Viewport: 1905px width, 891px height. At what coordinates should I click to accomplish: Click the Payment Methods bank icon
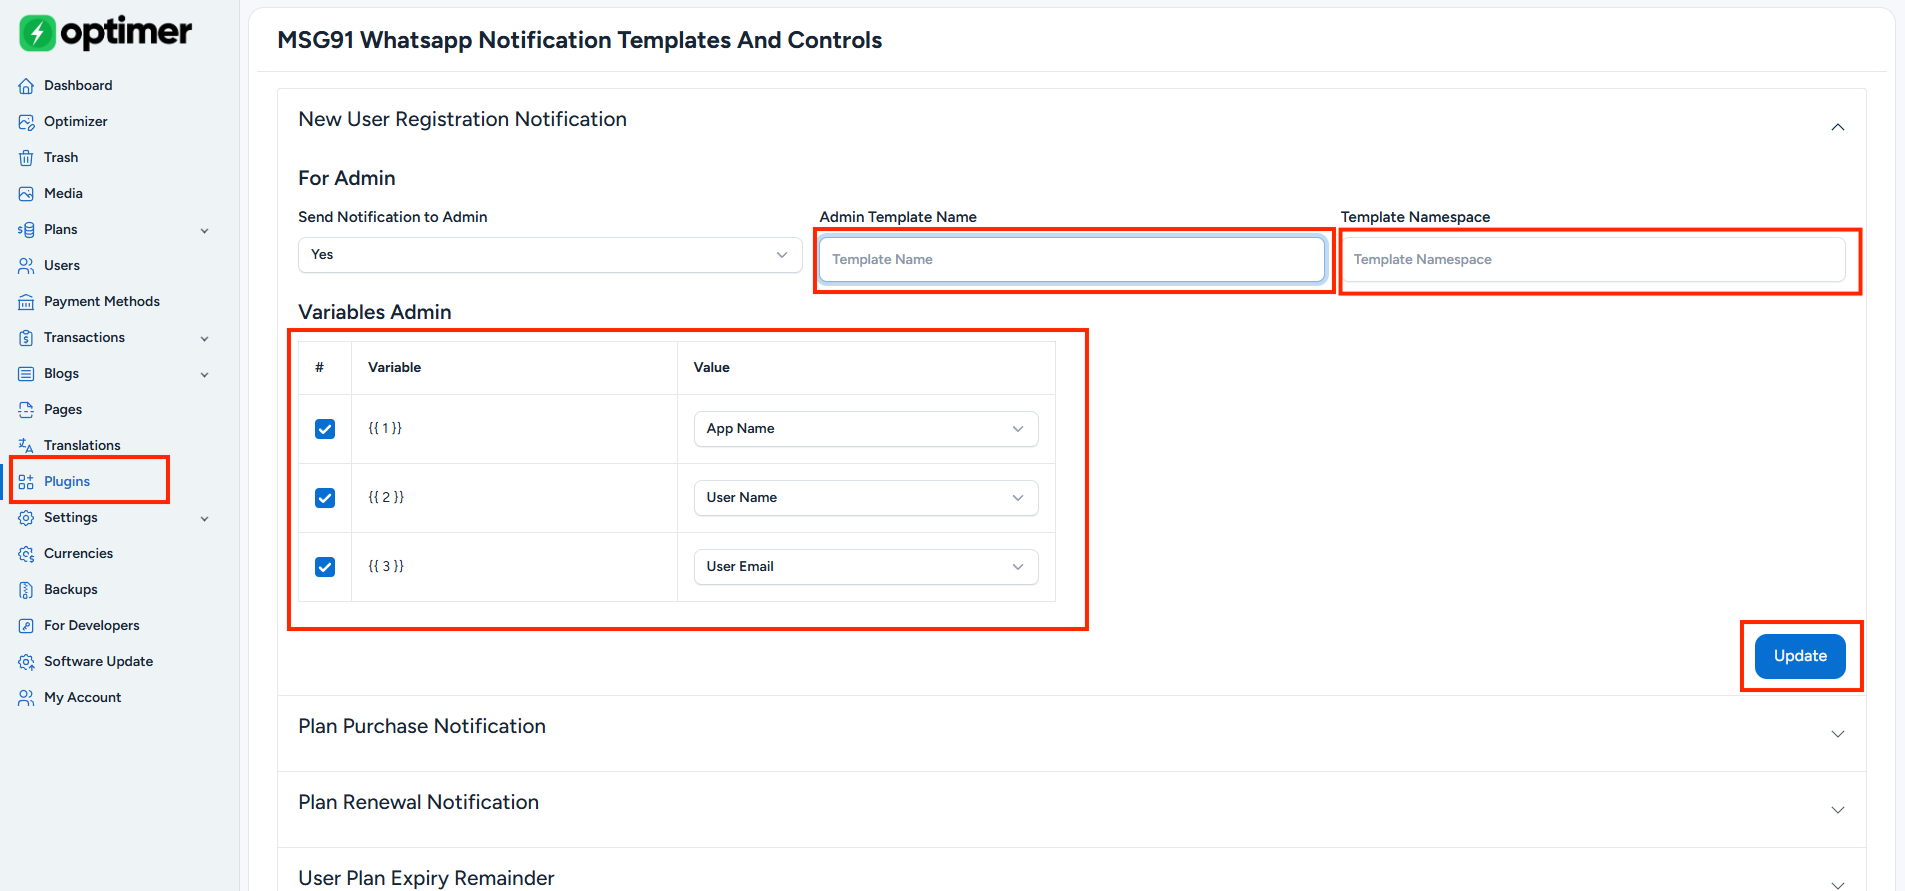[26, 302]
